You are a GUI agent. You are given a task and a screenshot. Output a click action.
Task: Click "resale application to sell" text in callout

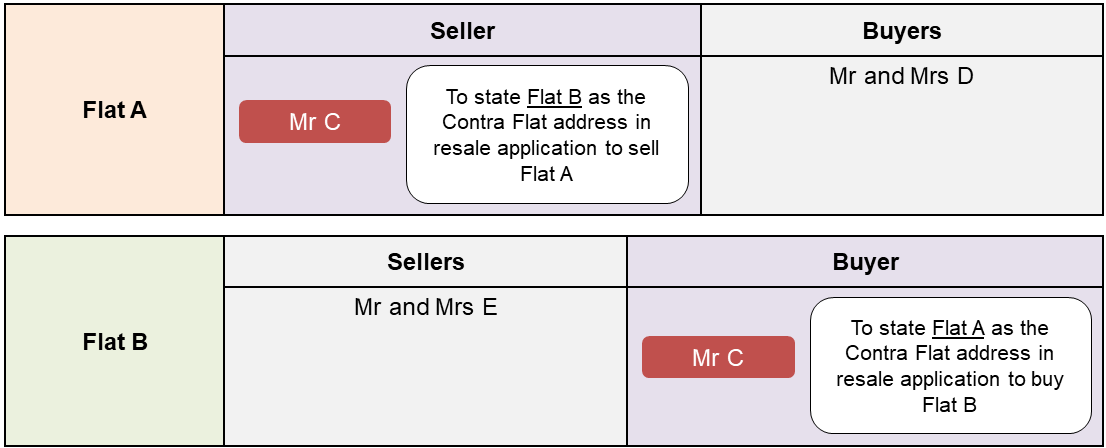point(547,149)
